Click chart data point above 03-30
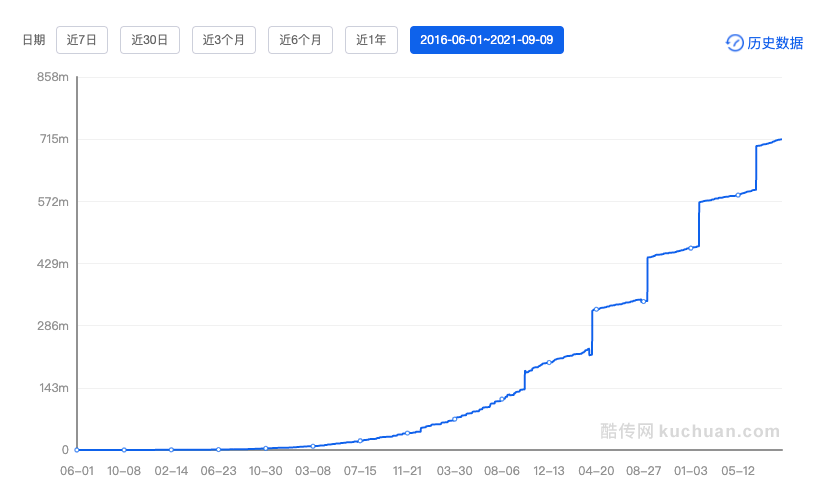This screenshot has height=489, width=825. click(x=455, y=419)
